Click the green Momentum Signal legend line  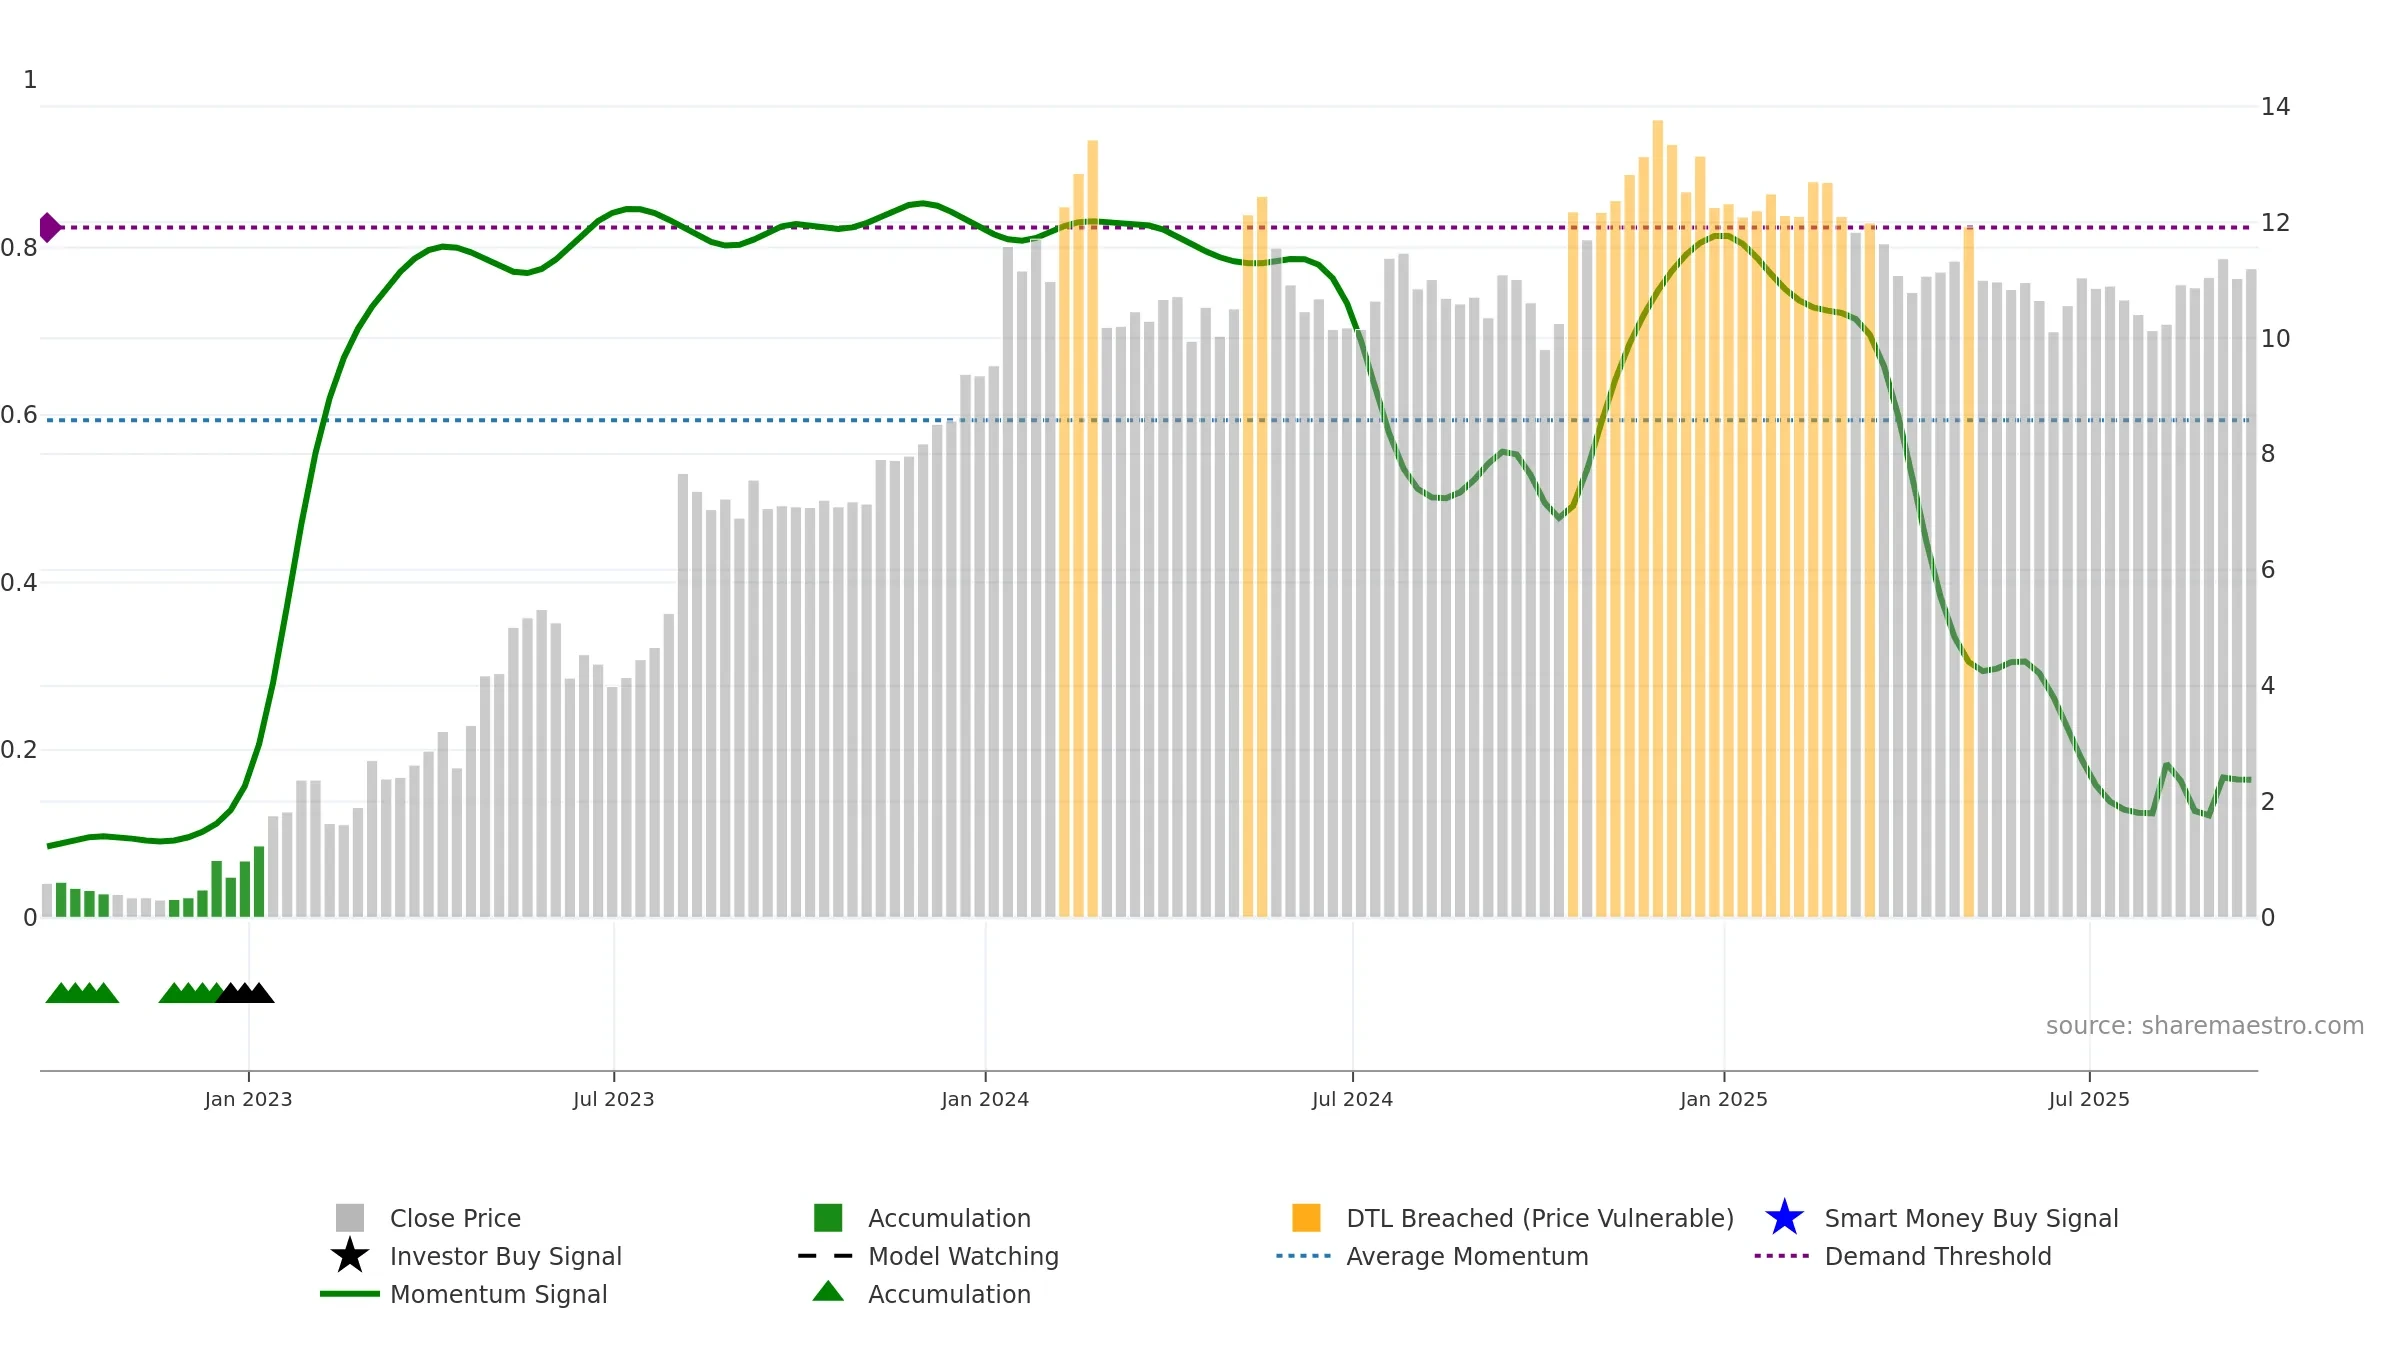click(350, 1294)
